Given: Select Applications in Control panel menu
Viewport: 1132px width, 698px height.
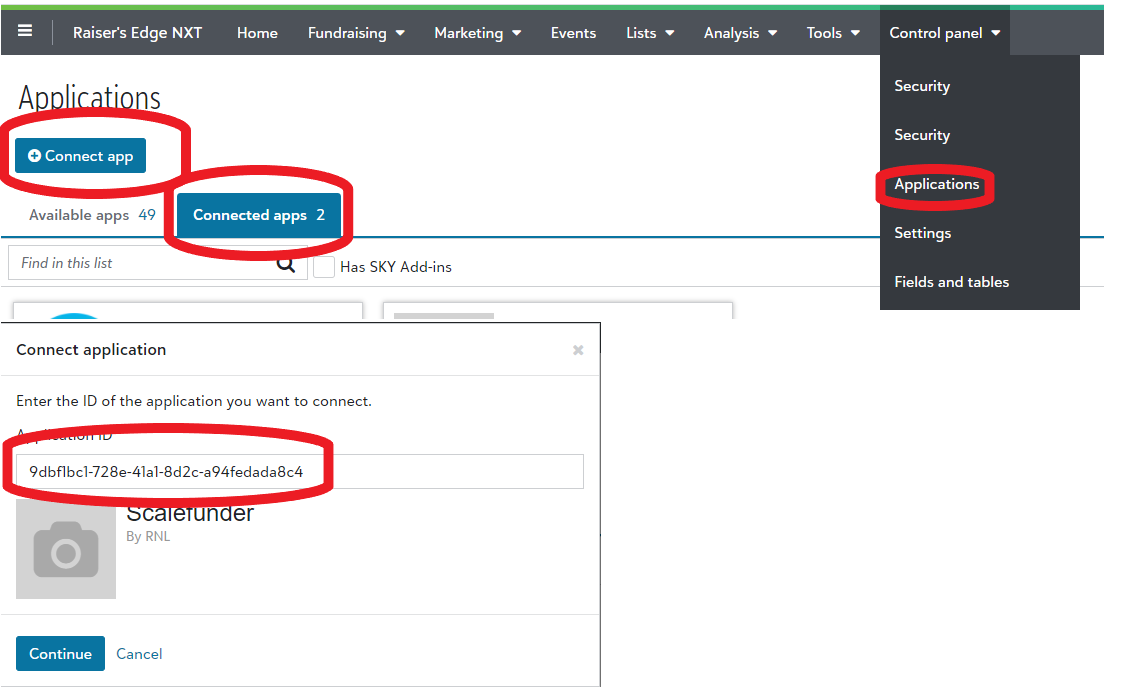Looking at the screenshot, I should pos(936,184).
